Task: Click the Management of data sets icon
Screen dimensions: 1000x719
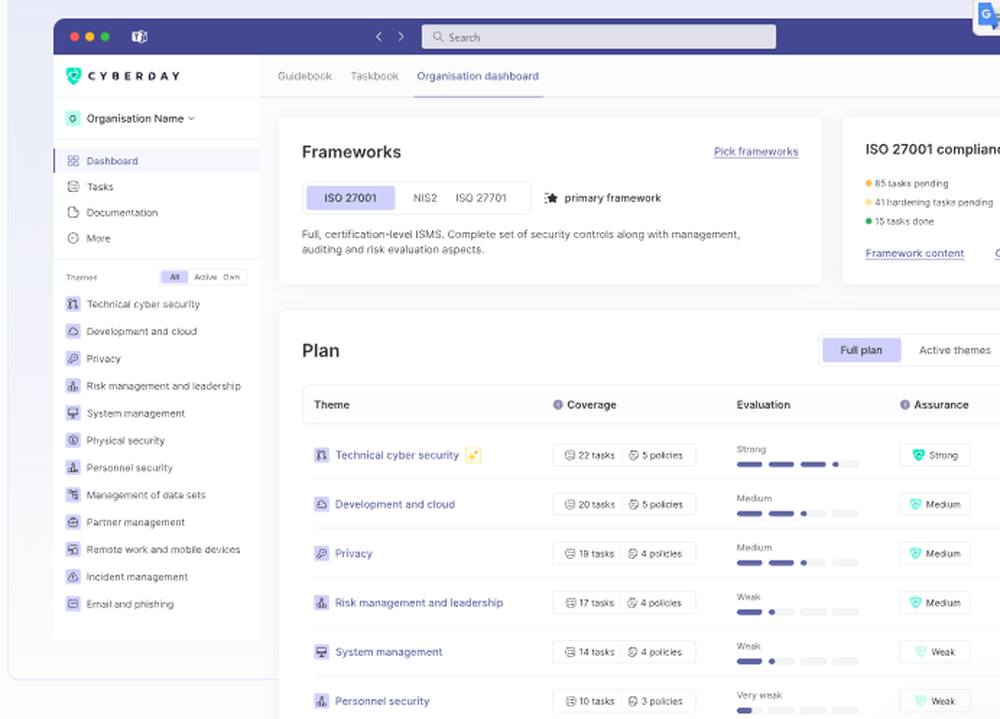Action: (x=73, y=495)
